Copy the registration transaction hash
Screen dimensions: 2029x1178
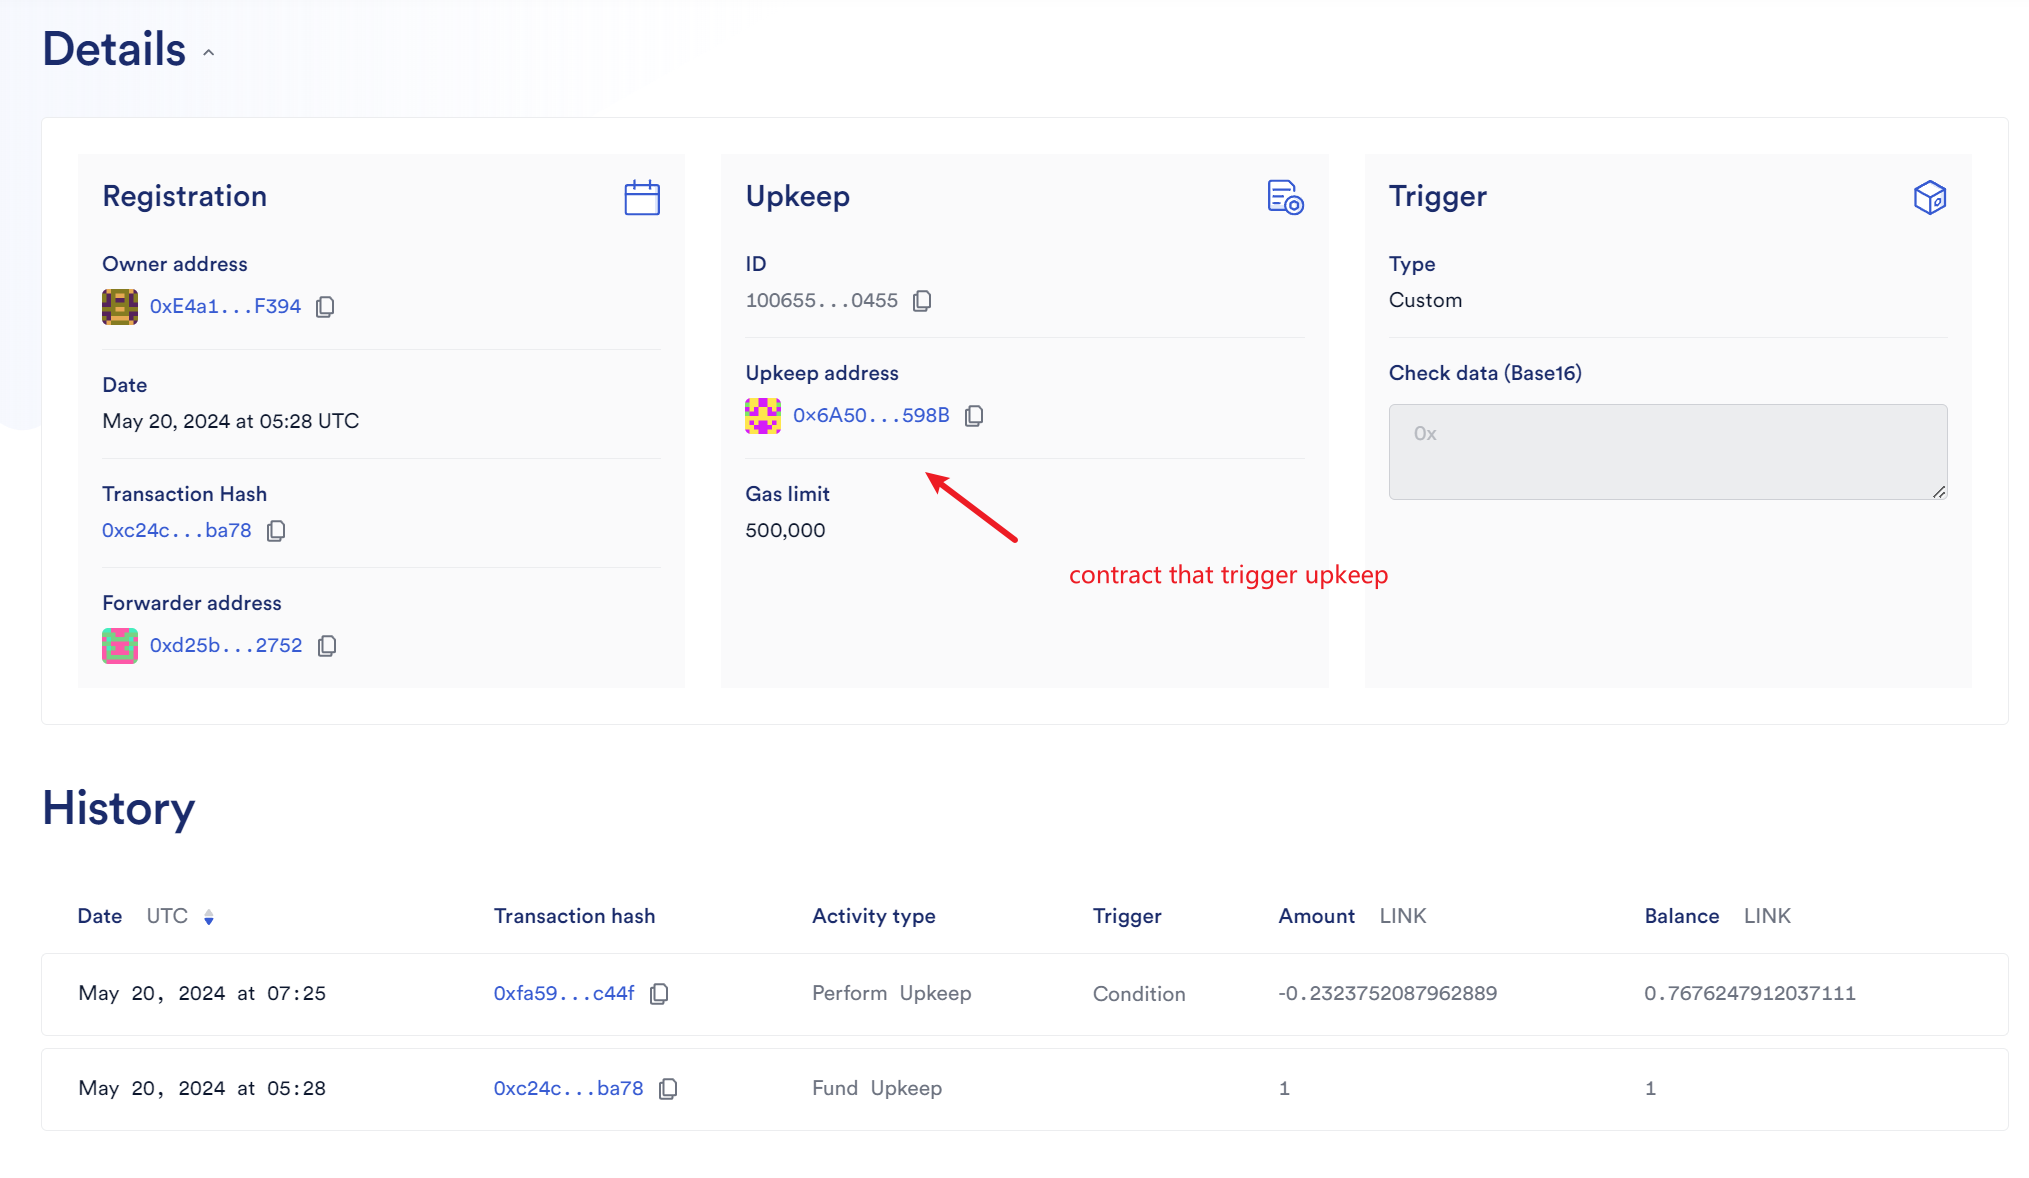pos(276,531)
